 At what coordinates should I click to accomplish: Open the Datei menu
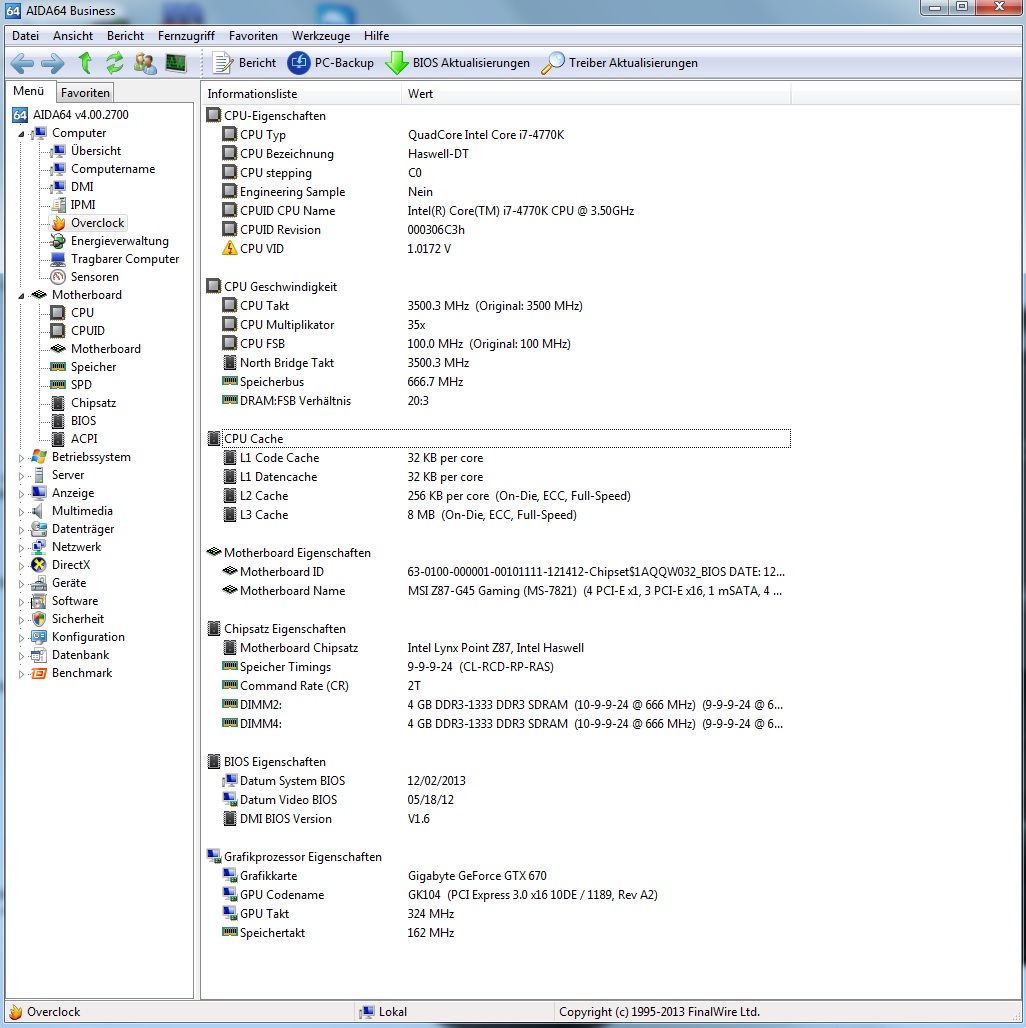[x=26, y=36]
